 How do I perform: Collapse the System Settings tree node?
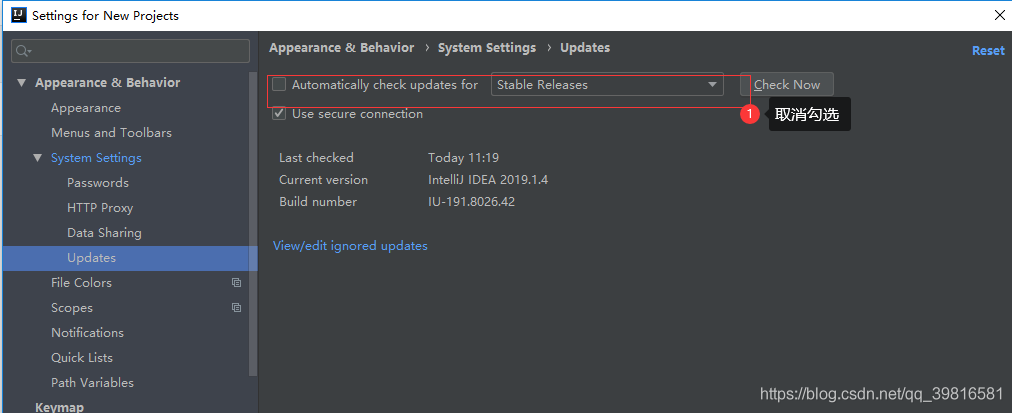tap(38, 158)
